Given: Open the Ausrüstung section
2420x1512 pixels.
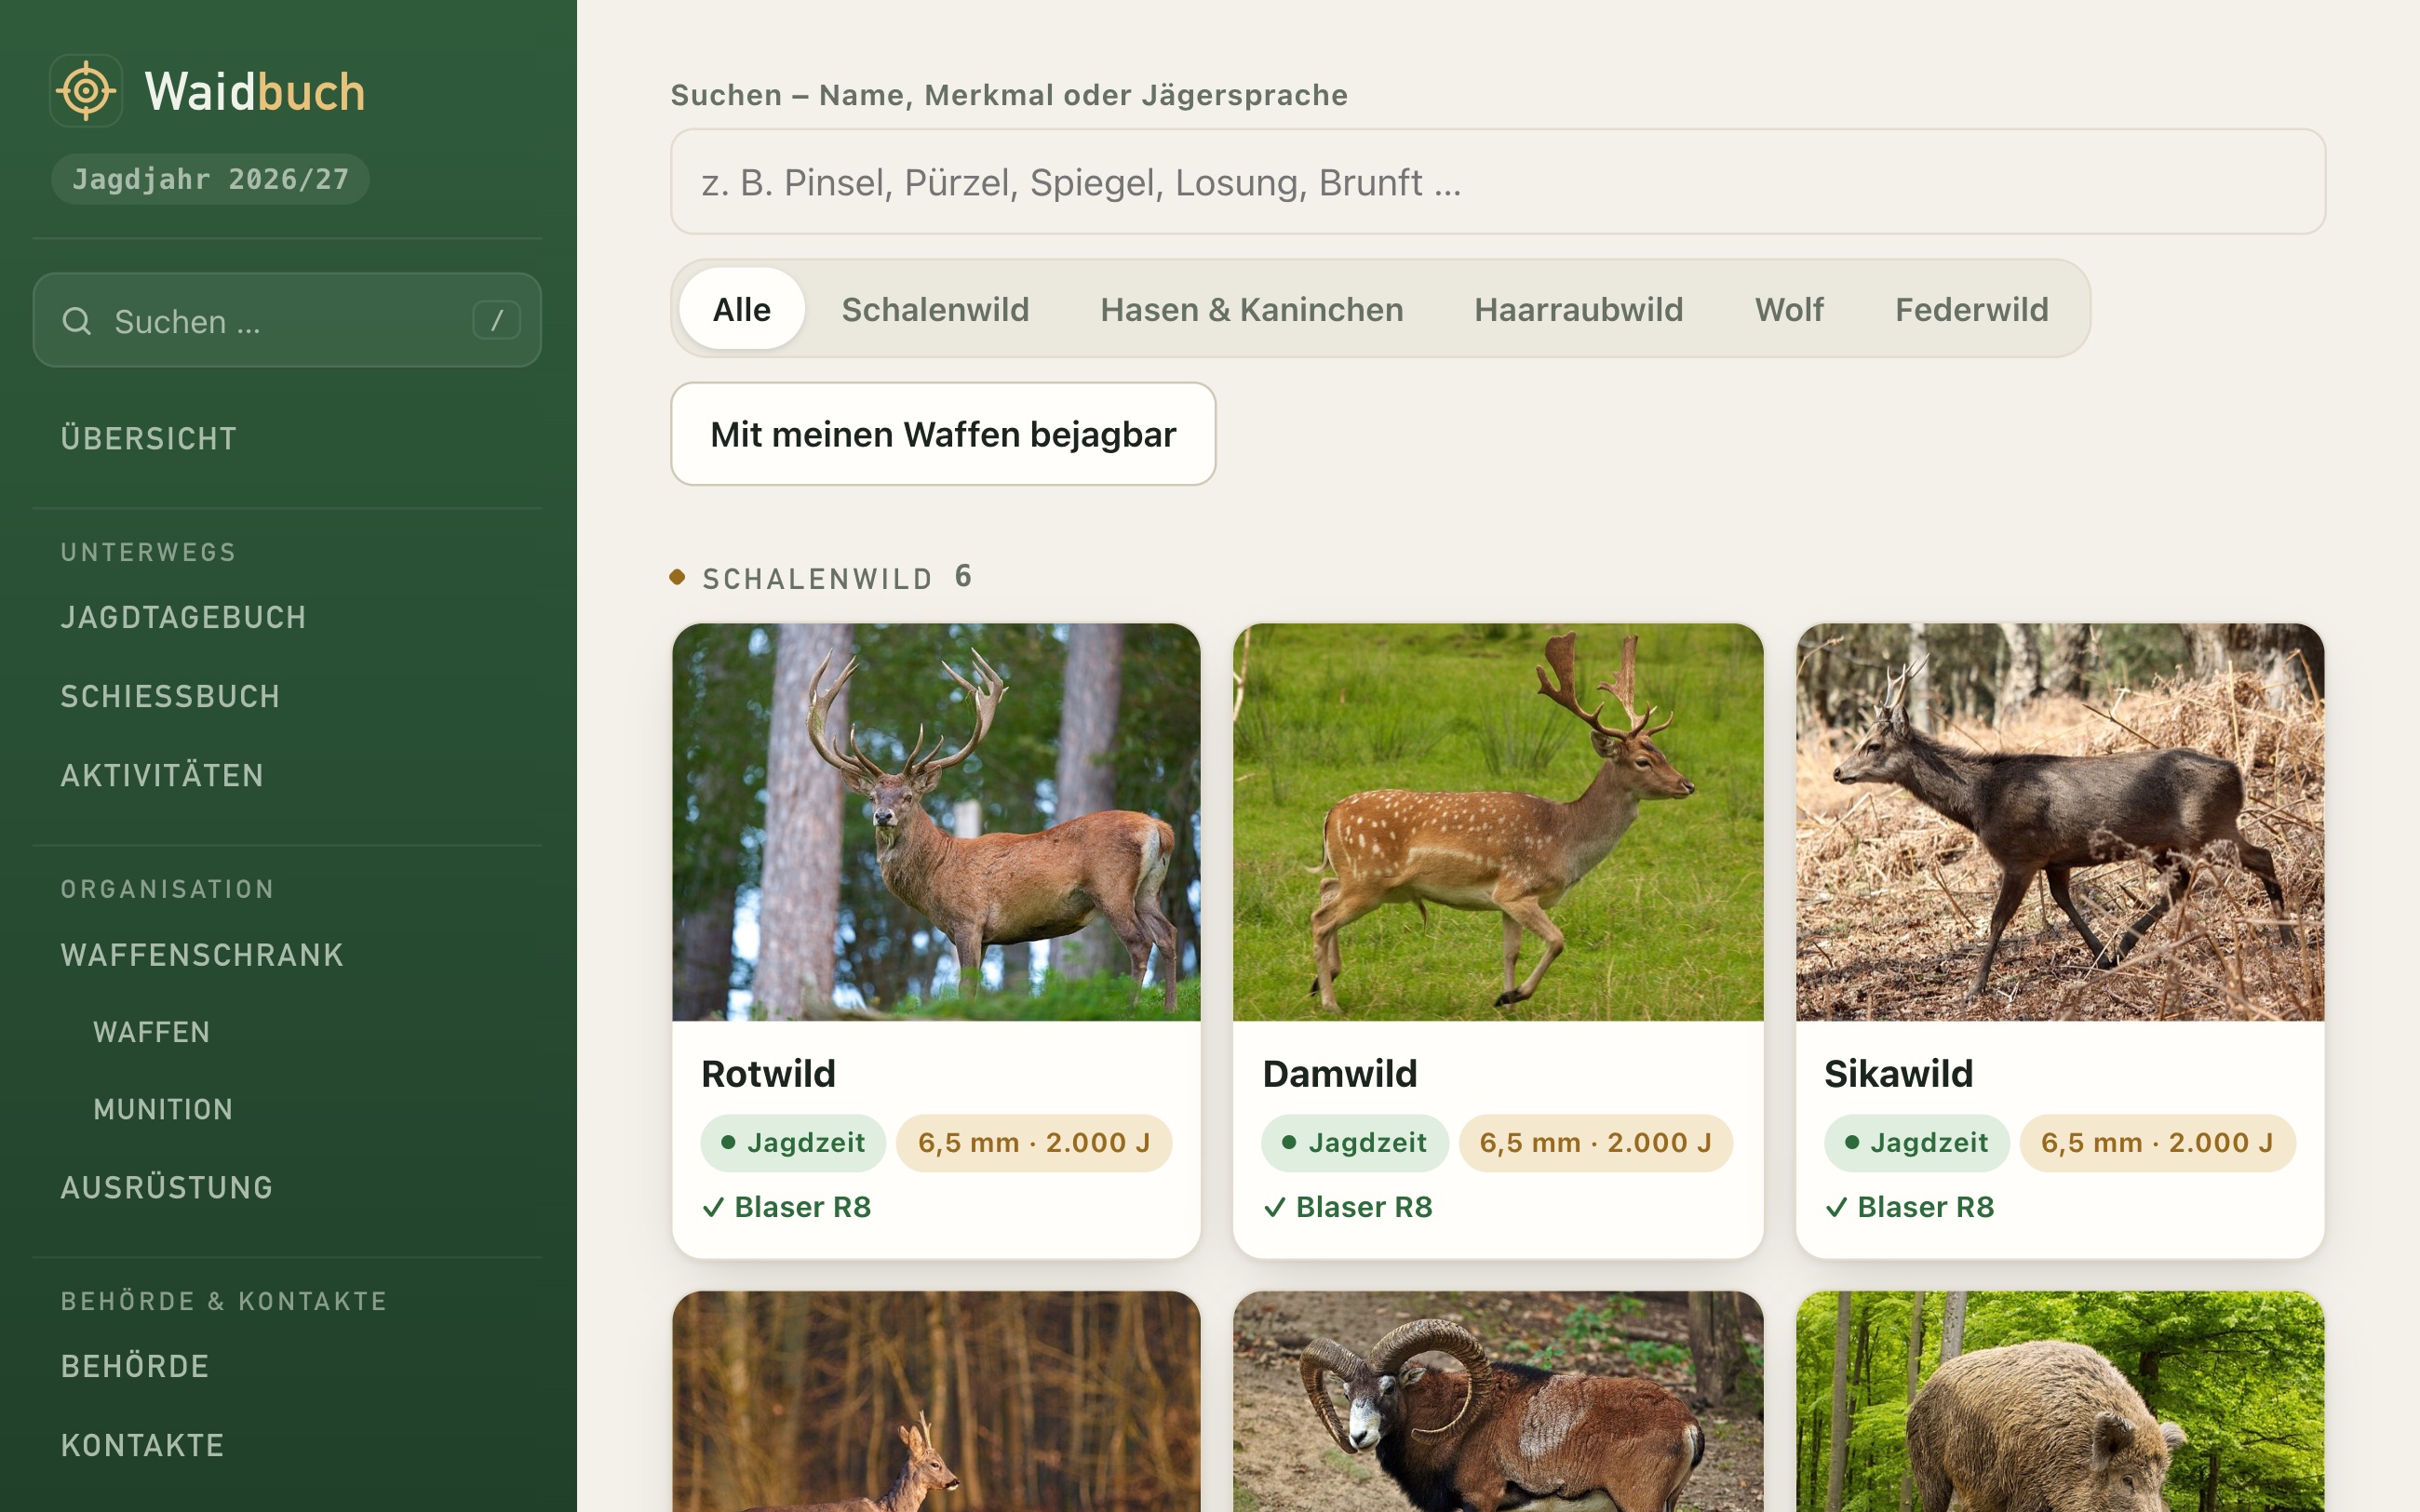Looking at the screenshot, I should click(167, 1187).
